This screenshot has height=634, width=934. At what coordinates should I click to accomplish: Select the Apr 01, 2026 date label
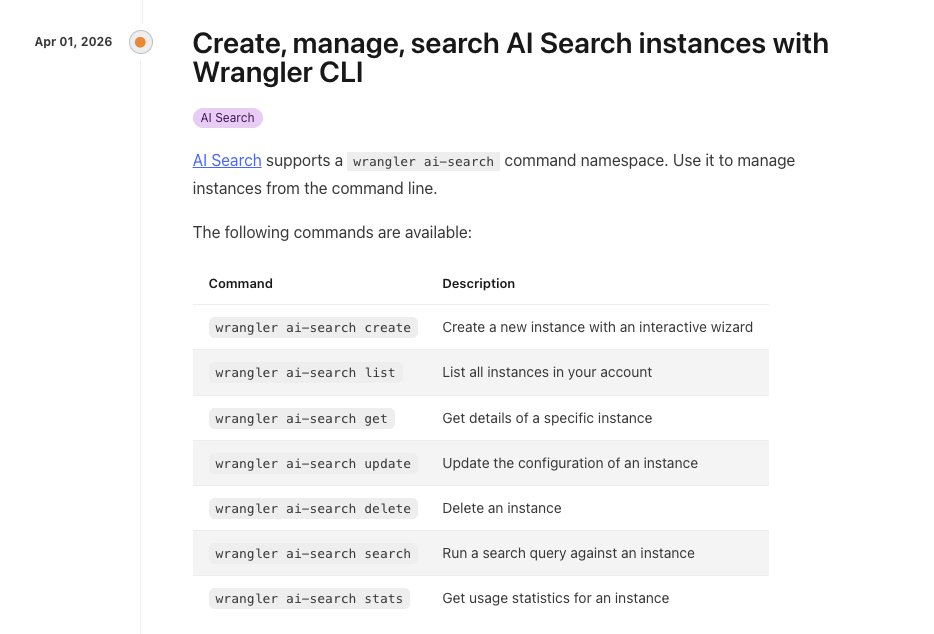pos(73,42)
